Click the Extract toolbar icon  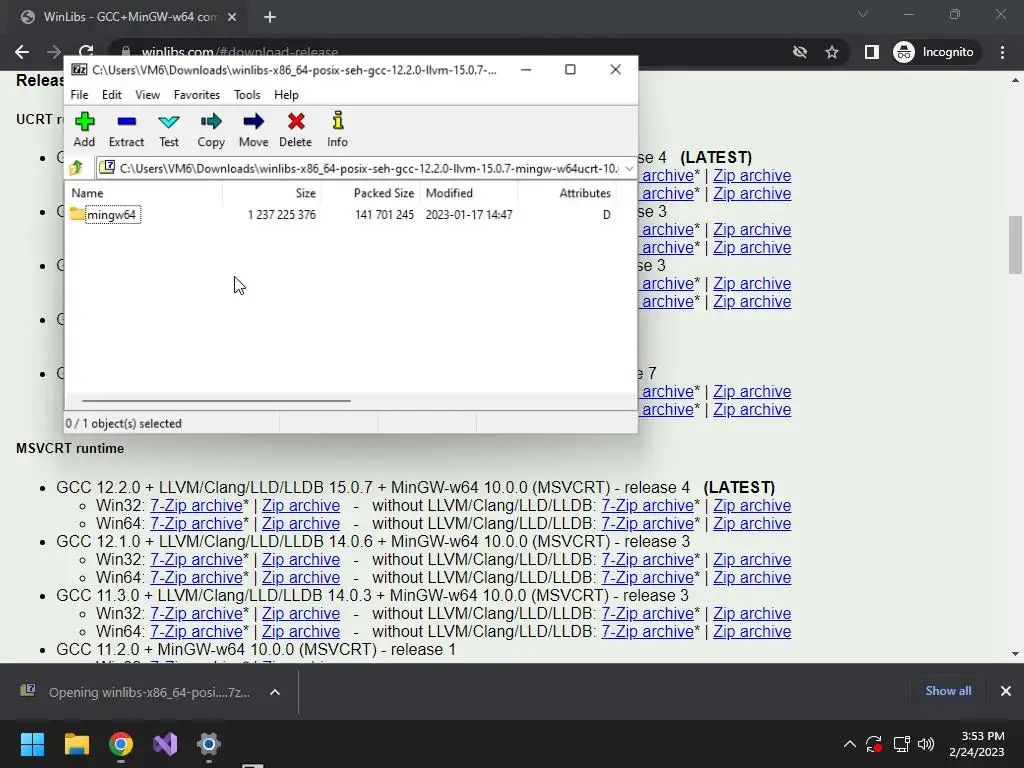[126, 129]
